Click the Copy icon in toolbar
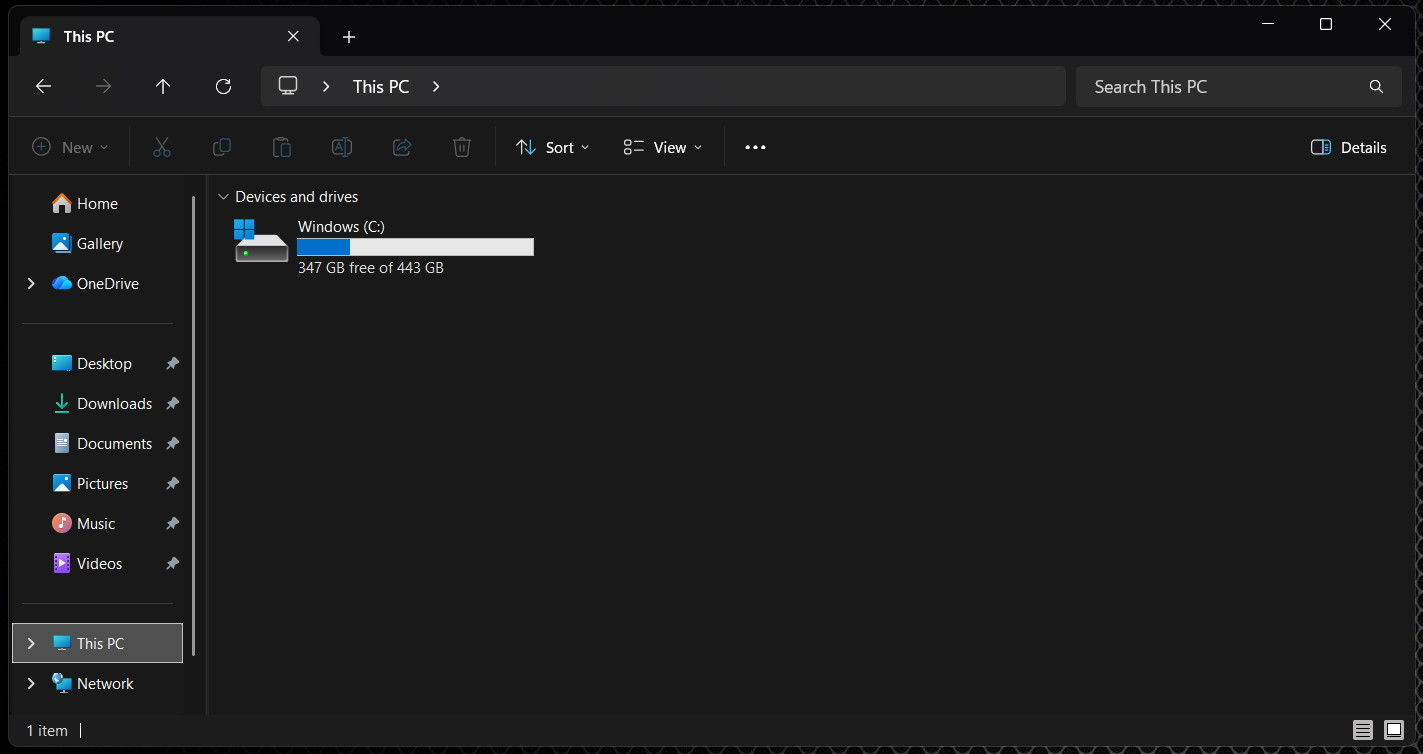Image resolution: width=1423 pixels, height=754 pixels. (222, 147)
